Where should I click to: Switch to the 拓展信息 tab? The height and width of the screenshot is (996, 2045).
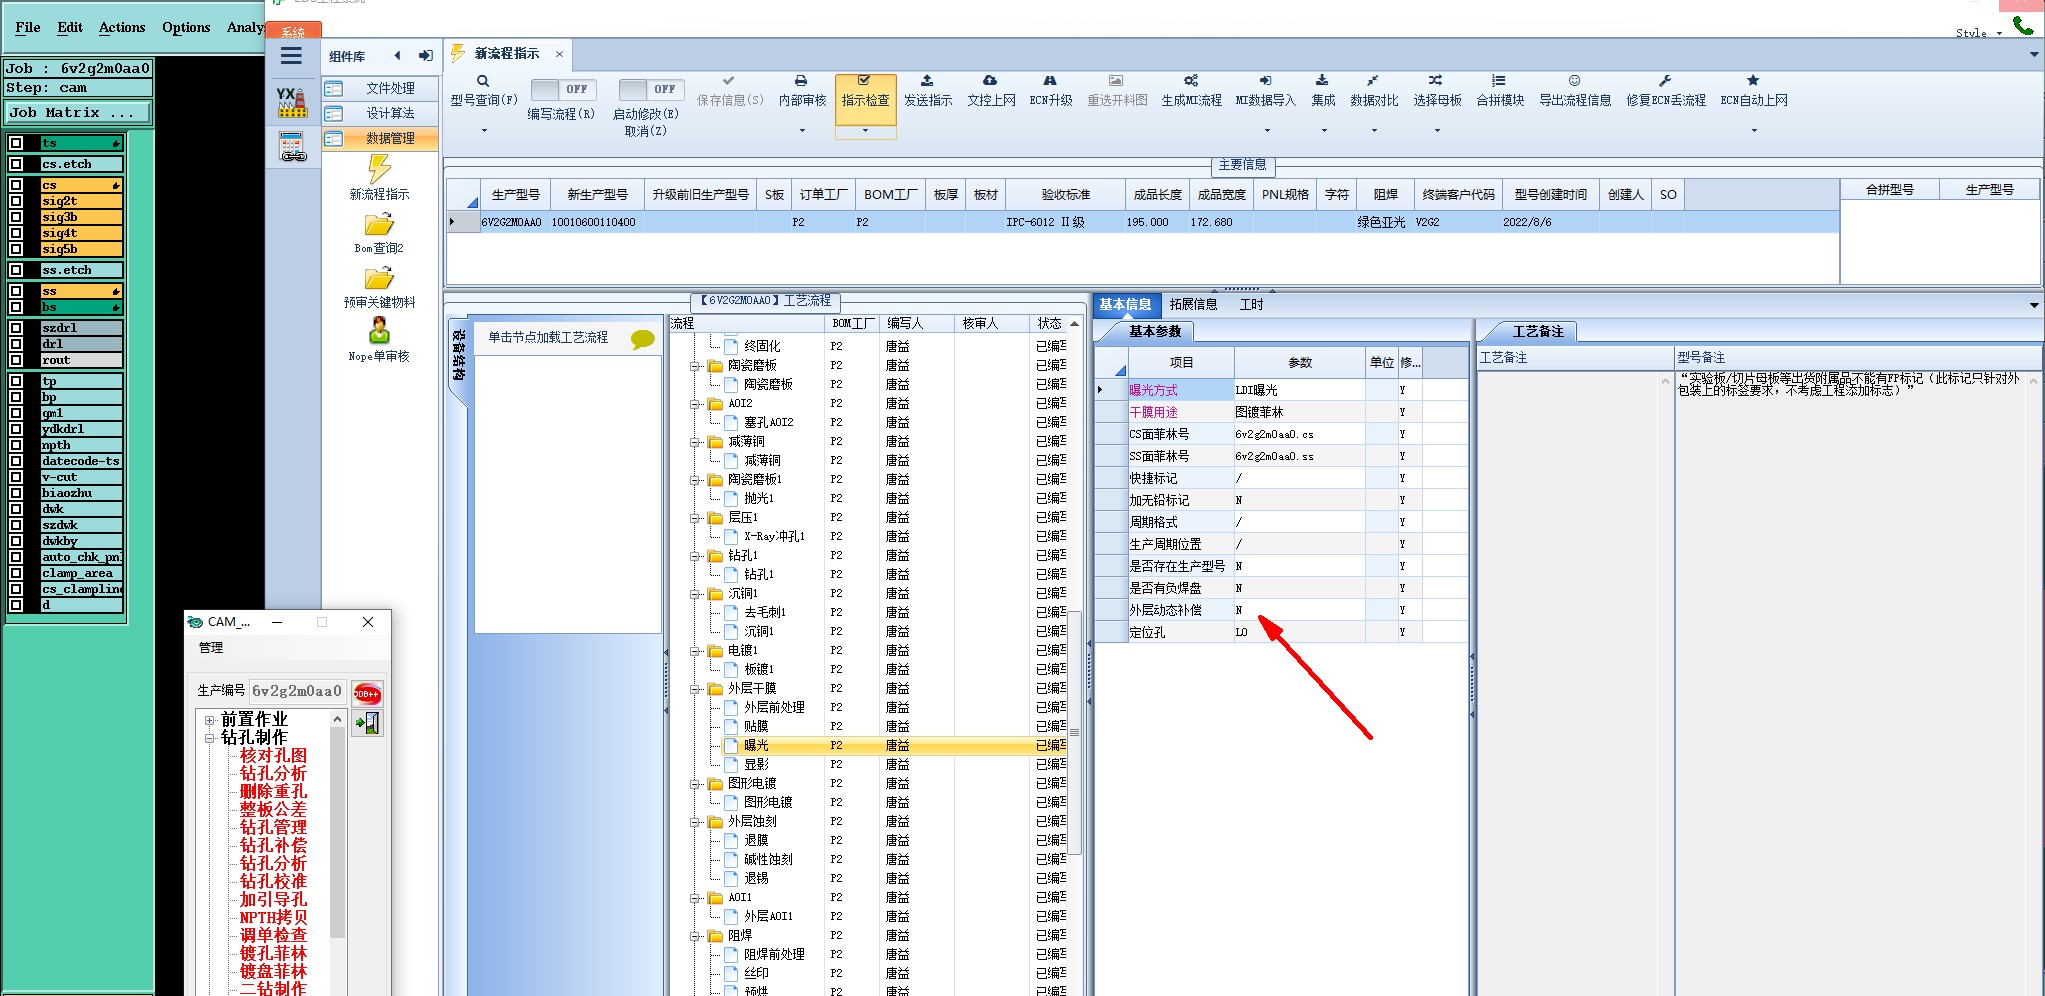pyautogui.click(x=1193, y=304)
